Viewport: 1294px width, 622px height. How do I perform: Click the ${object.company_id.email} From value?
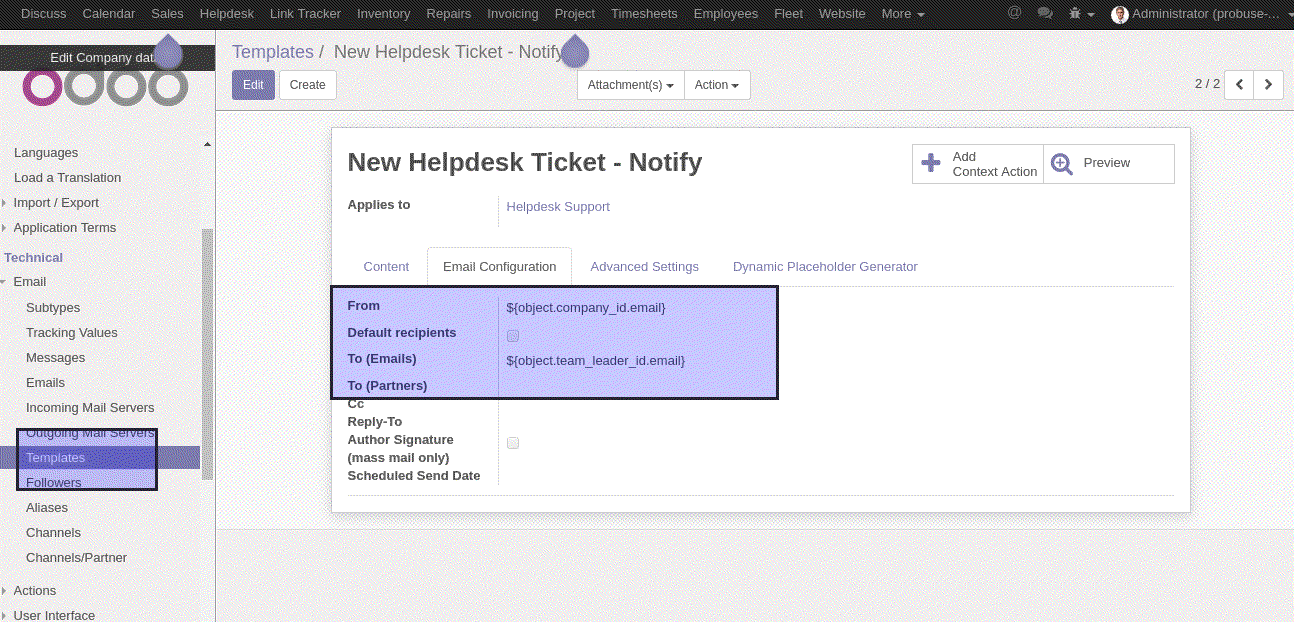click(586, 308)
